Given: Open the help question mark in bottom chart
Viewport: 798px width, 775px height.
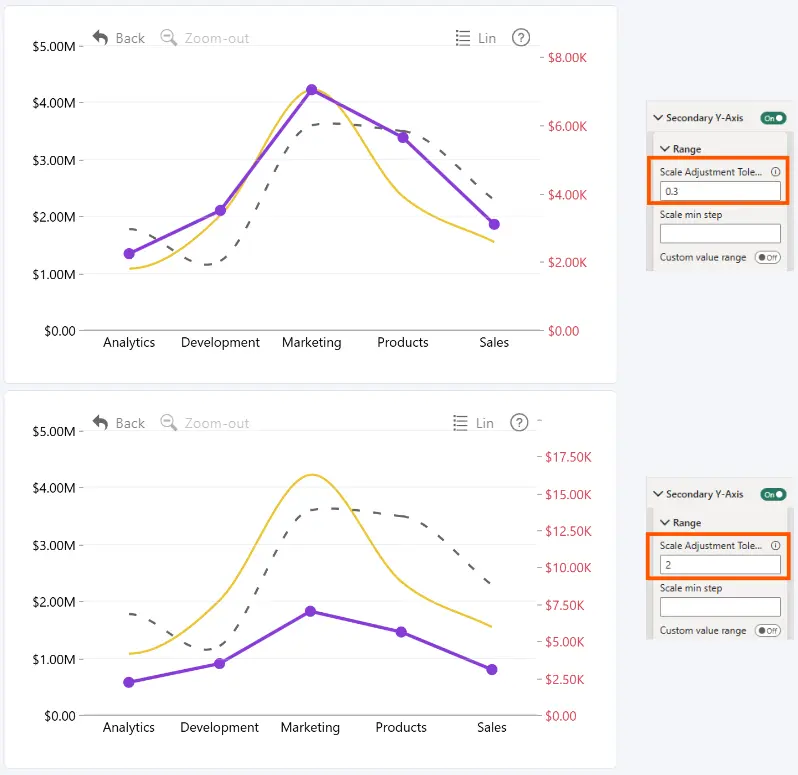Looking at the screenshot, I should (x=519, y=422).
